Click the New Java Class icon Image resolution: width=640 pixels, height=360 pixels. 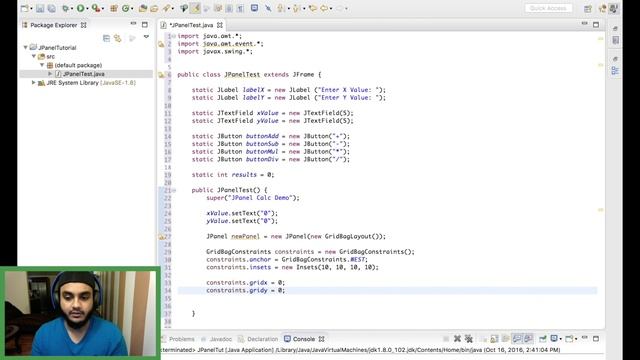point(126,8)
